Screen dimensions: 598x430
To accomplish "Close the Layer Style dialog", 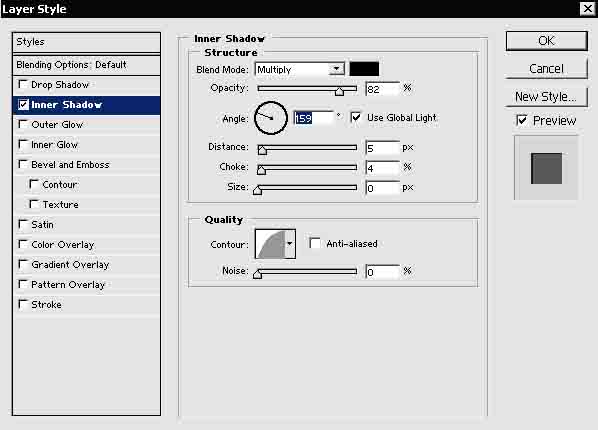I will tap(587, 8).
